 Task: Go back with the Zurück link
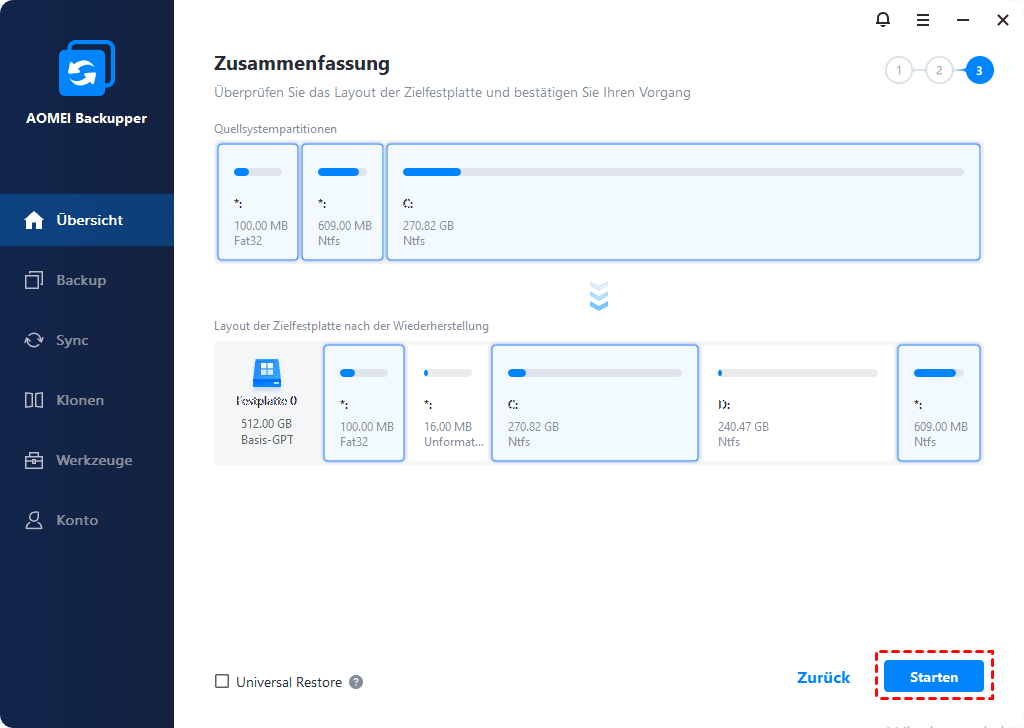[824, 678]
